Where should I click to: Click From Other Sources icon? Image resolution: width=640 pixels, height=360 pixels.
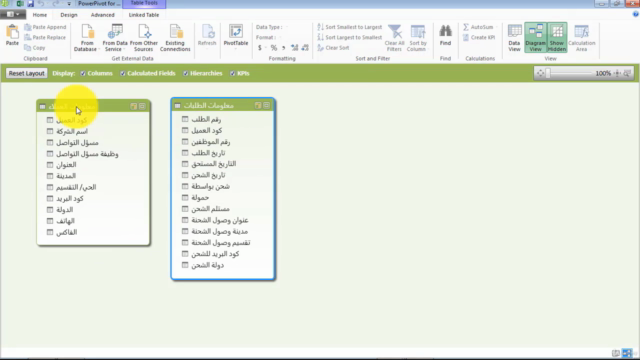(144, 38)
